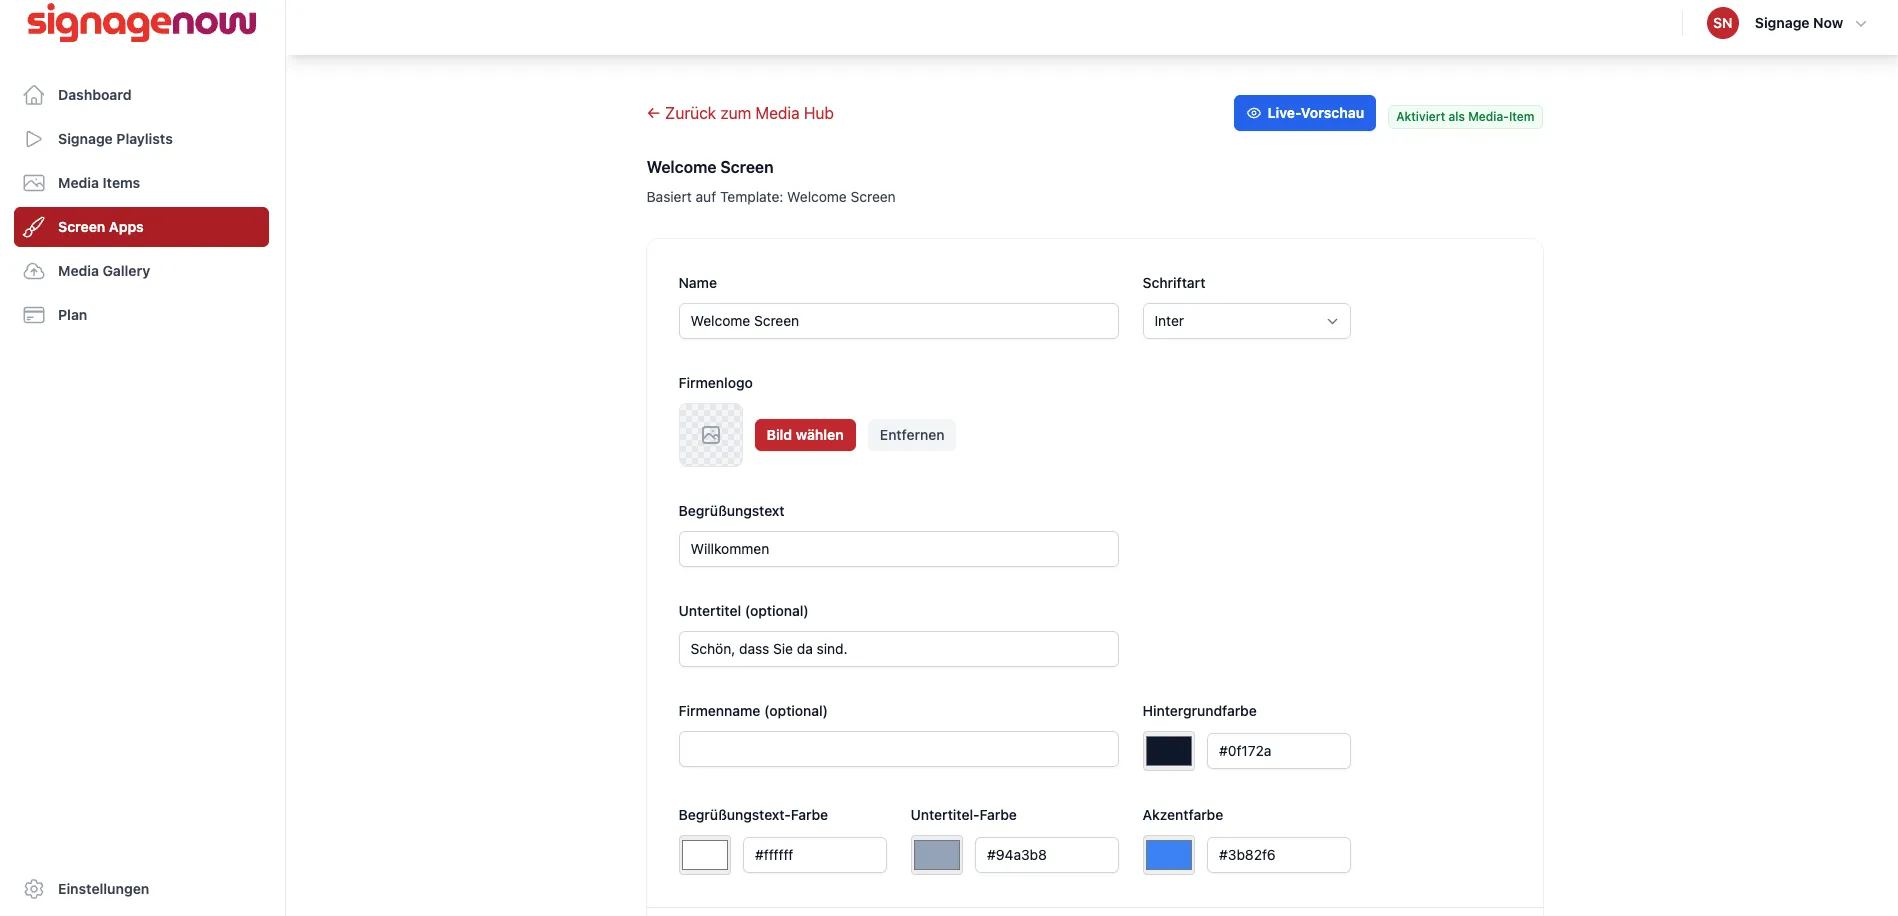Viewport: 1898px width, 916px height.
Task: Click the Media Gallery cloud upload icon
Action: pos(34,271)
